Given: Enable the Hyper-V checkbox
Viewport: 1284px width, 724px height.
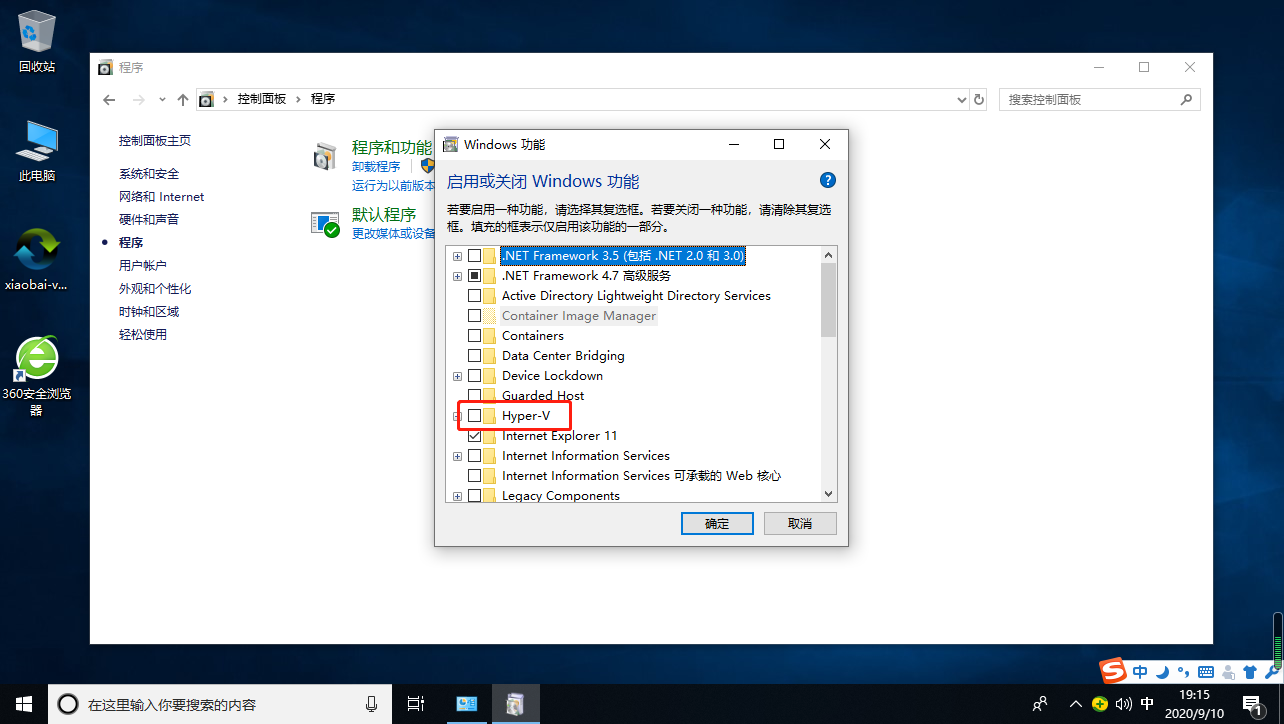Looking at the screenshot, I should coord(474,416).
